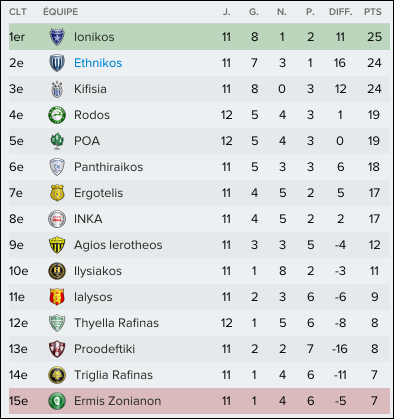Image resolution: width=394 pixels, height=419 pixels.
Task: Select the Triglia Rafinas row
Action: (199, 375)
